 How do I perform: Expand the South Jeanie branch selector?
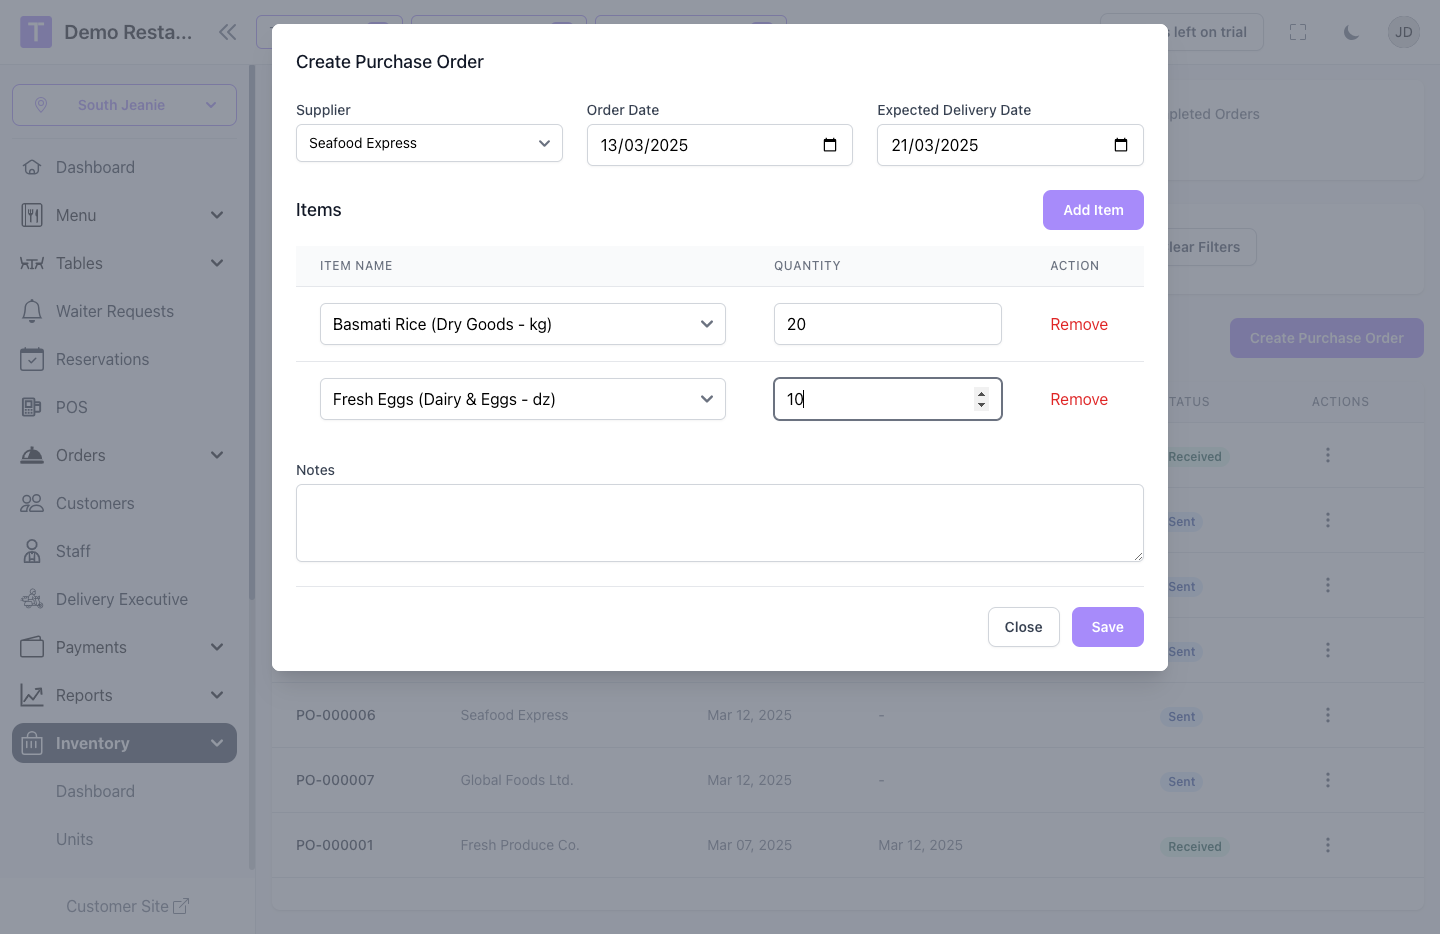(124, 105)
